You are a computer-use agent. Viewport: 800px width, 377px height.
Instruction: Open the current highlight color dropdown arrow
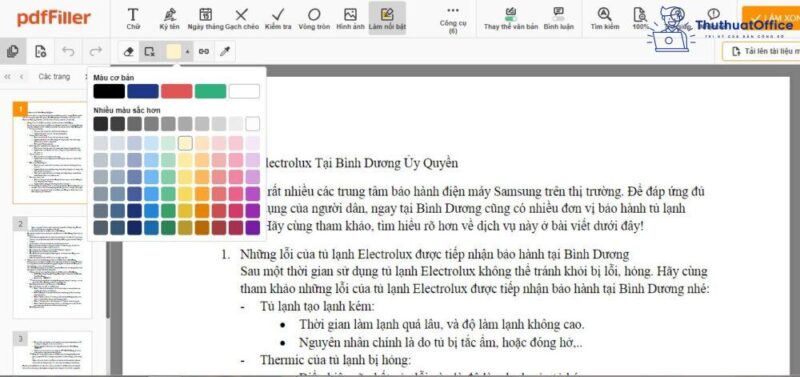(x=188, y=52)
